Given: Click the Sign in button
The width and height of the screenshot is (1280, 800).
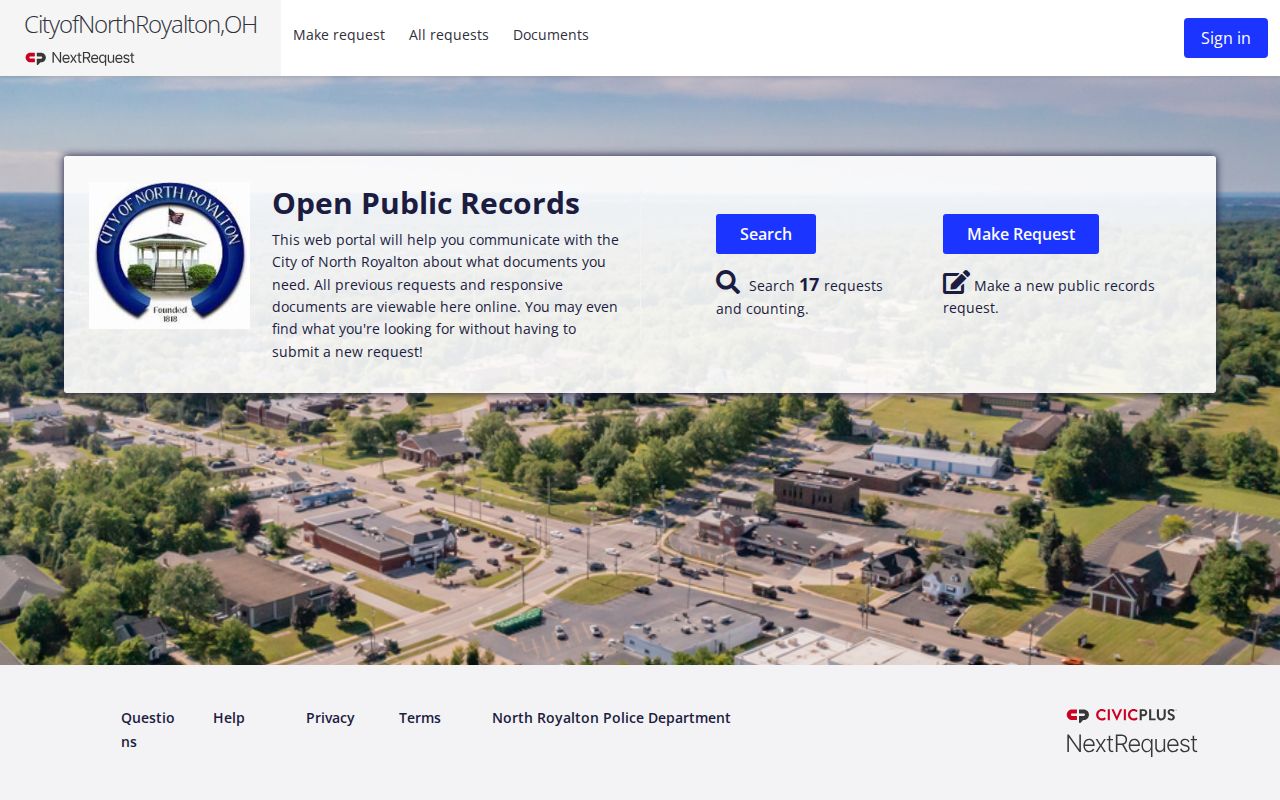Looking at the screenshot, I should [x=1225, y=38].
